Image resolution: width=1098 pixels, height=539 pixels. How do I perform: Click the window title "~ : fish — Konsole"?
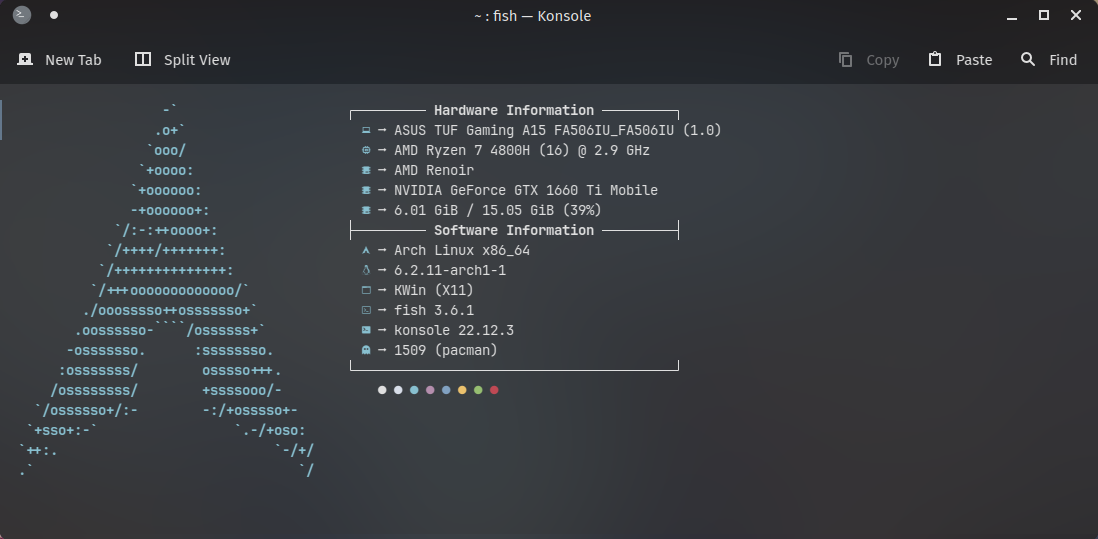click(532, 15)
